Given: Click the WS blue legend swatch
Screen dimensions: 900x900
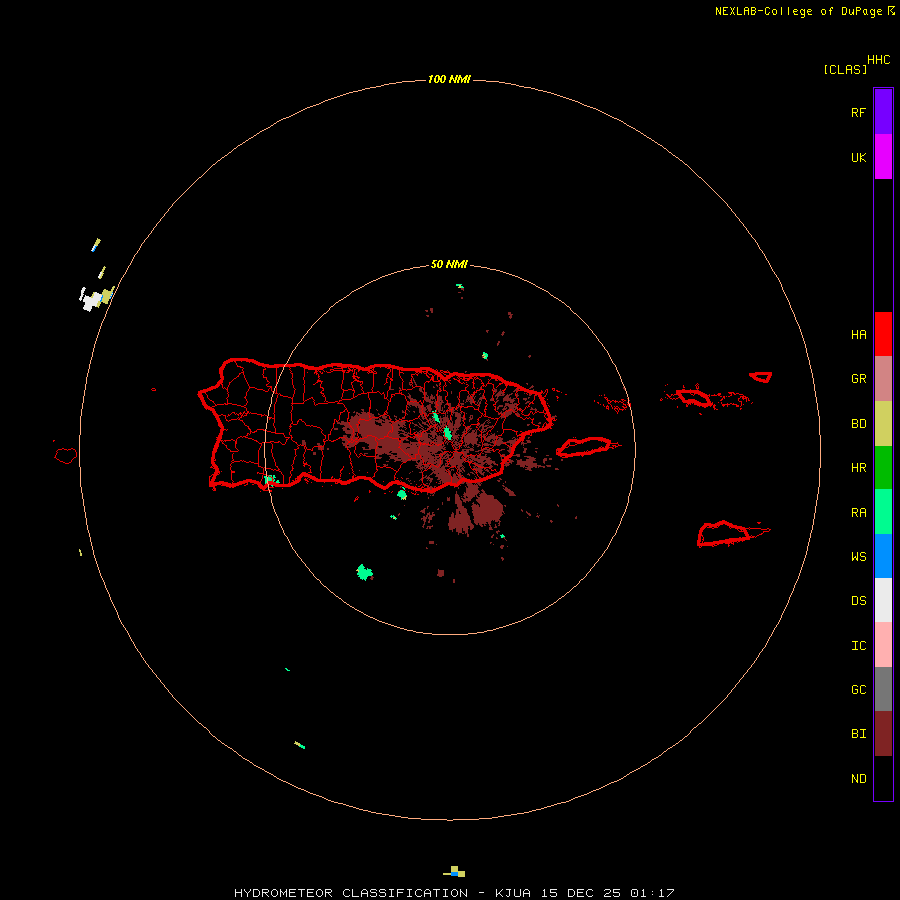Looking at the screenshot, I should (883, 556).
